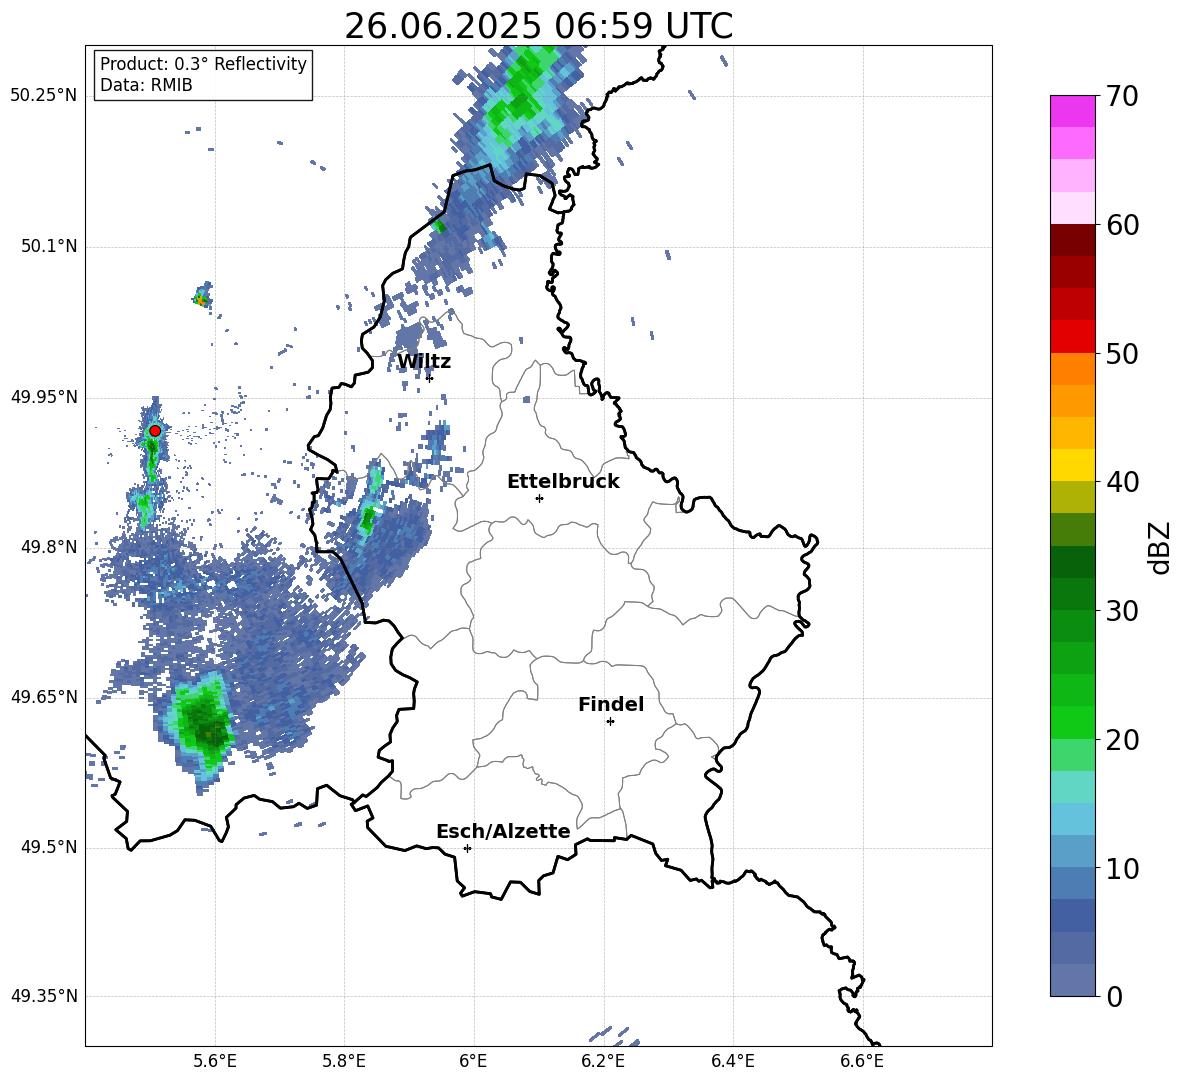Click the colorbar tick label 20
Viewport: 1184px width, 1081px height.
[1122, 740]
